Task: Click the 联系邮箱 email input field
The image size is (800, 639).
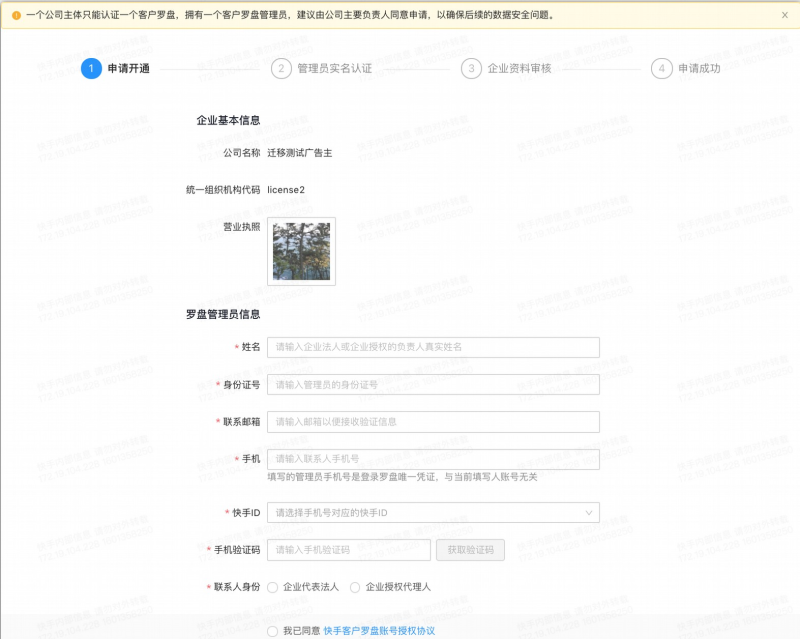Action: (435, 421)
